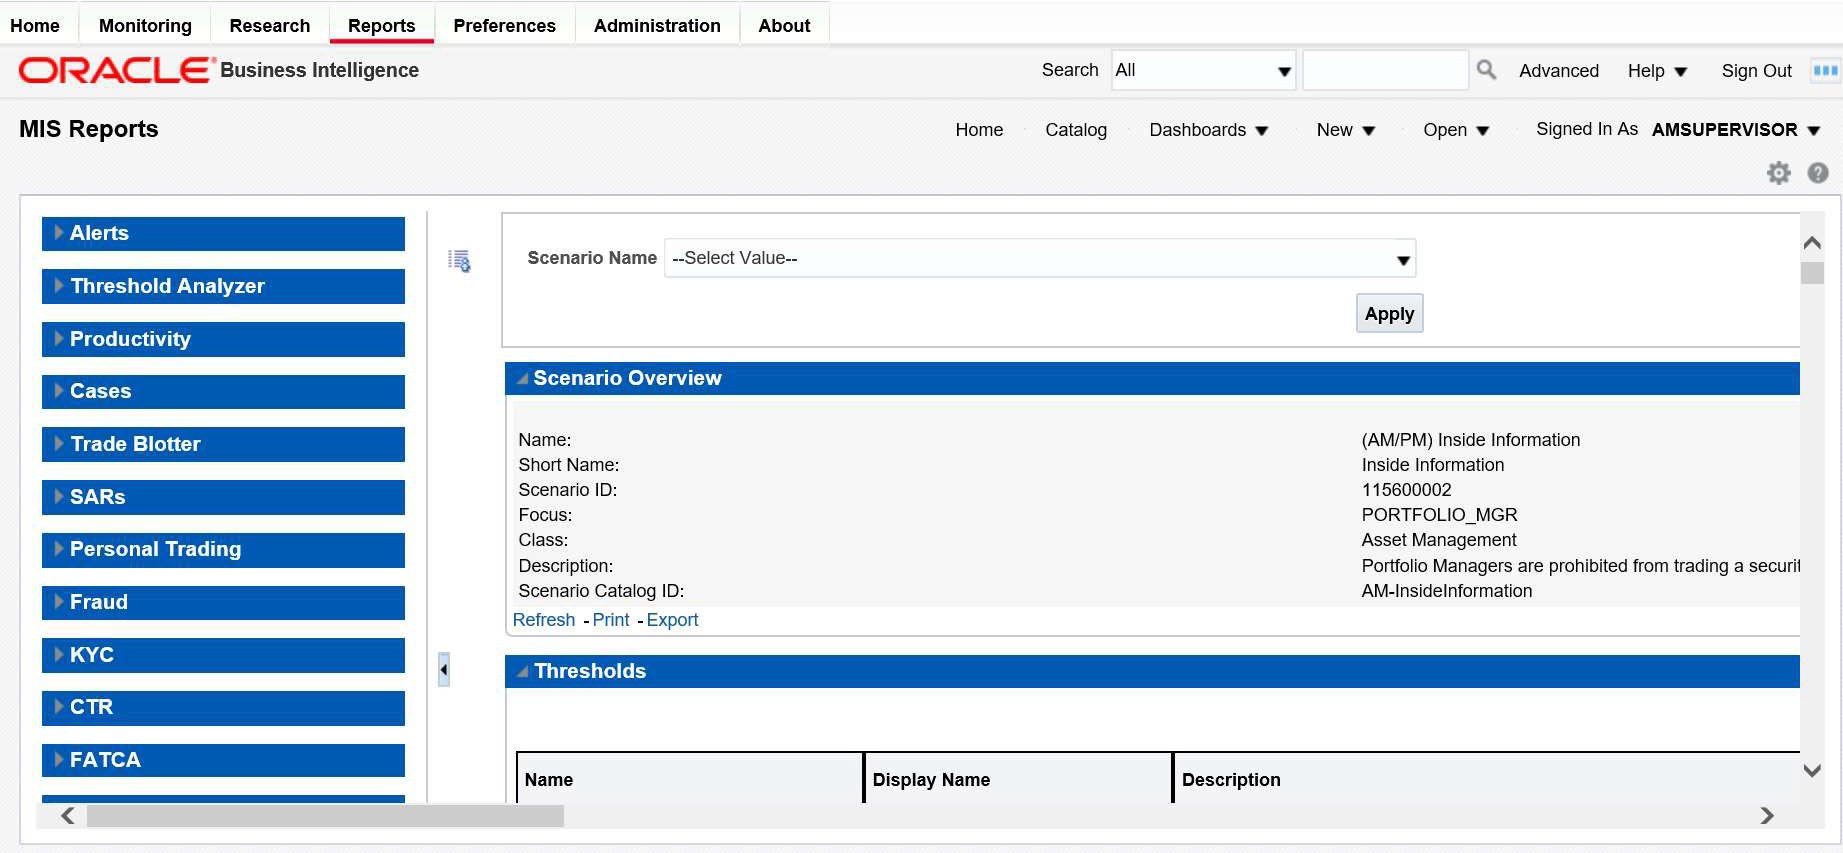Screen dimensions: 1843x853
Task: Go to BI Home link
Action: click(979, 130)
